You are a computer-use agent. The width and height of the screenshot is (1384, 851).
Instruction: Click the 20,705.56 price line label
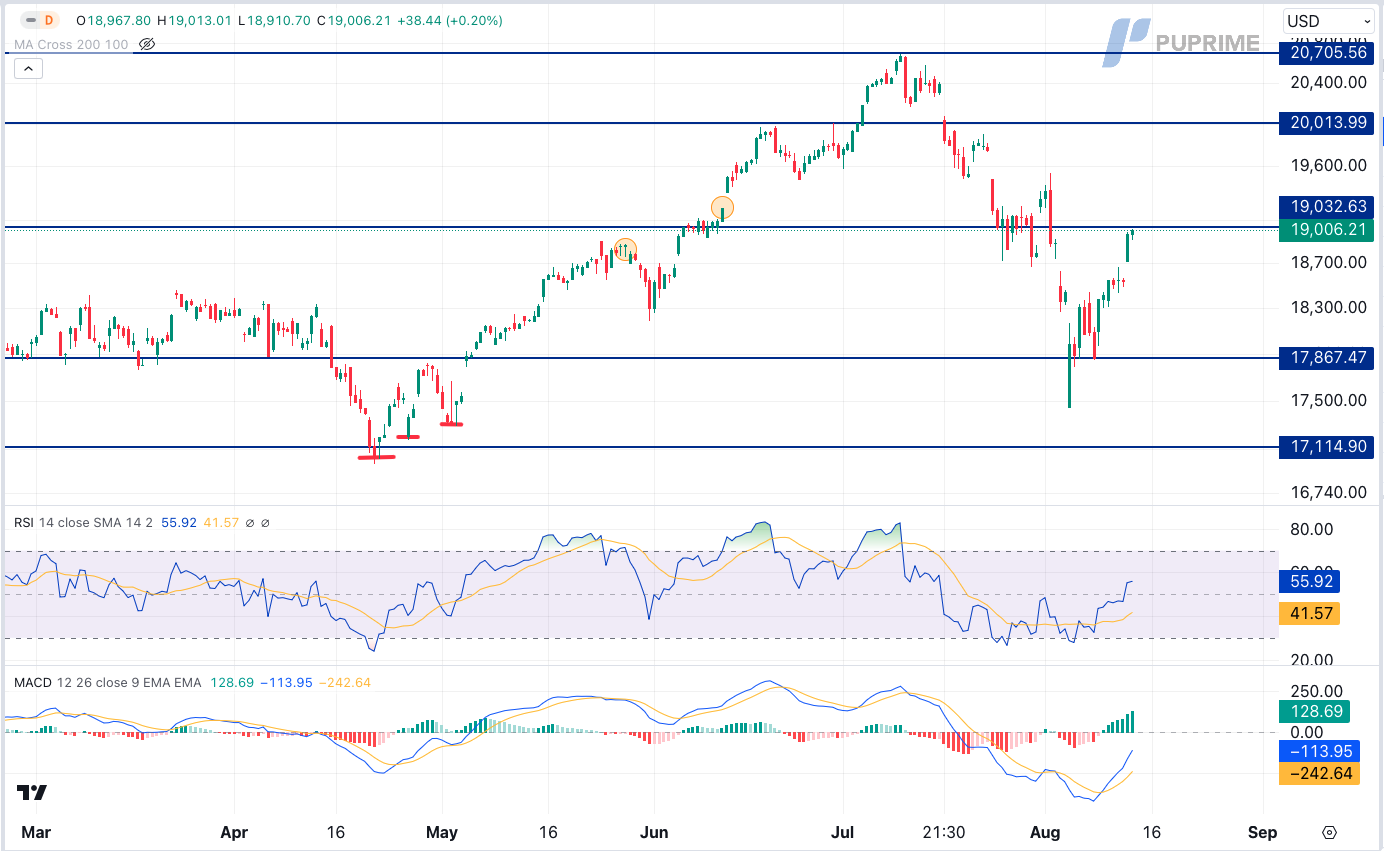pos(1327,53)
